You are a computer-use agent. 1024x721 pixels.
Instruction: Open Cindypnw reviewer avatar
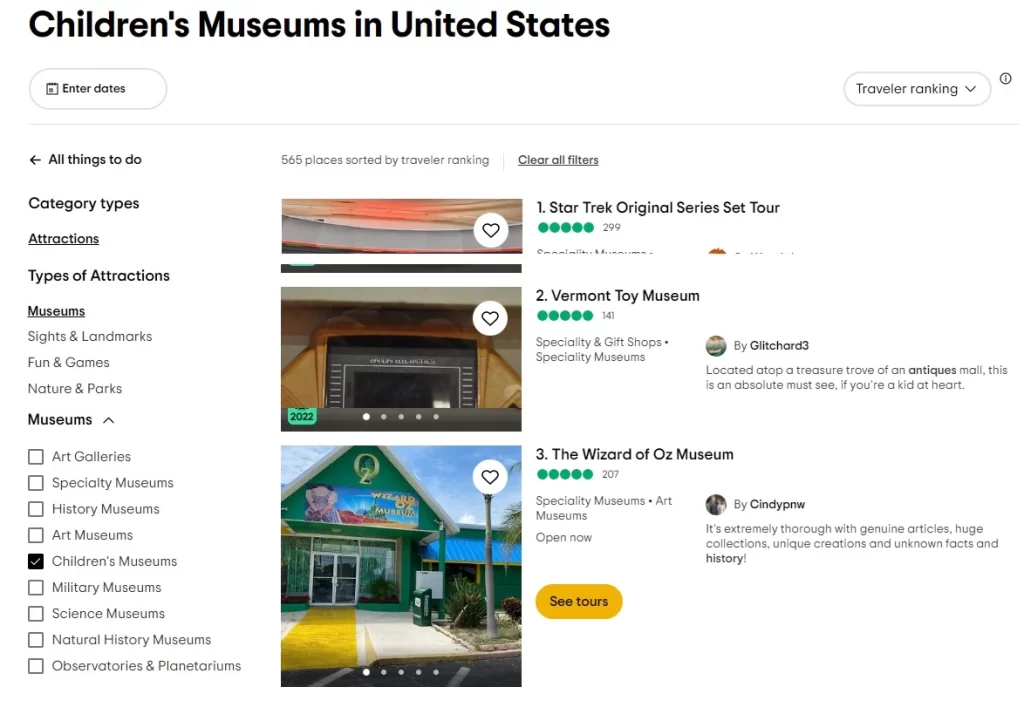[x=716, y=504]
